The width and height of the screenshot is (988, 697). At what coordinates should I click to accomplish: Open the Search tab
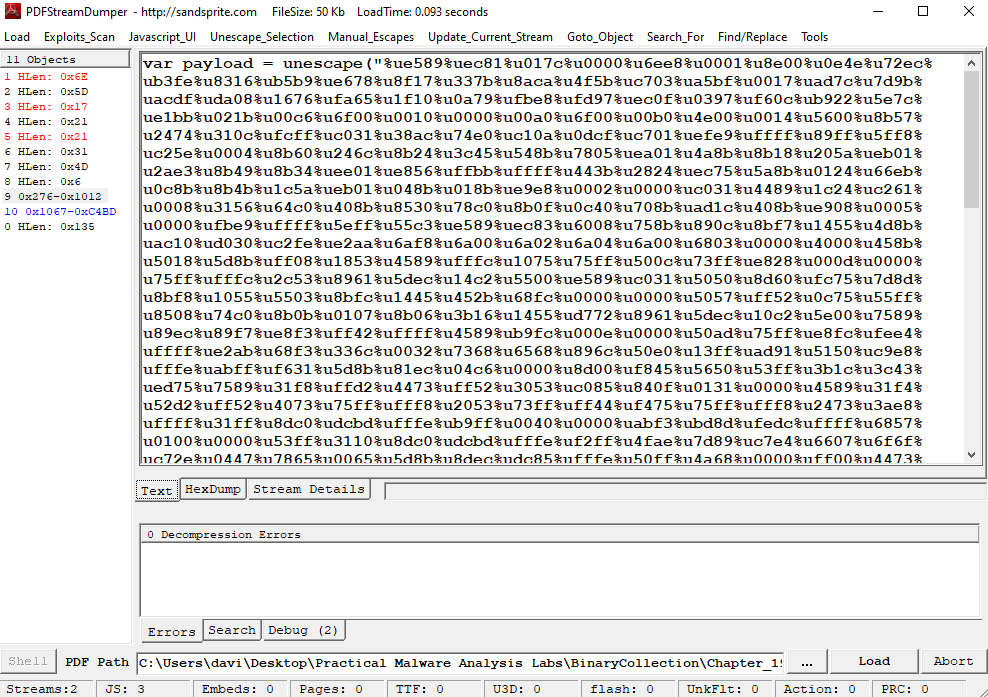[232, 630]
